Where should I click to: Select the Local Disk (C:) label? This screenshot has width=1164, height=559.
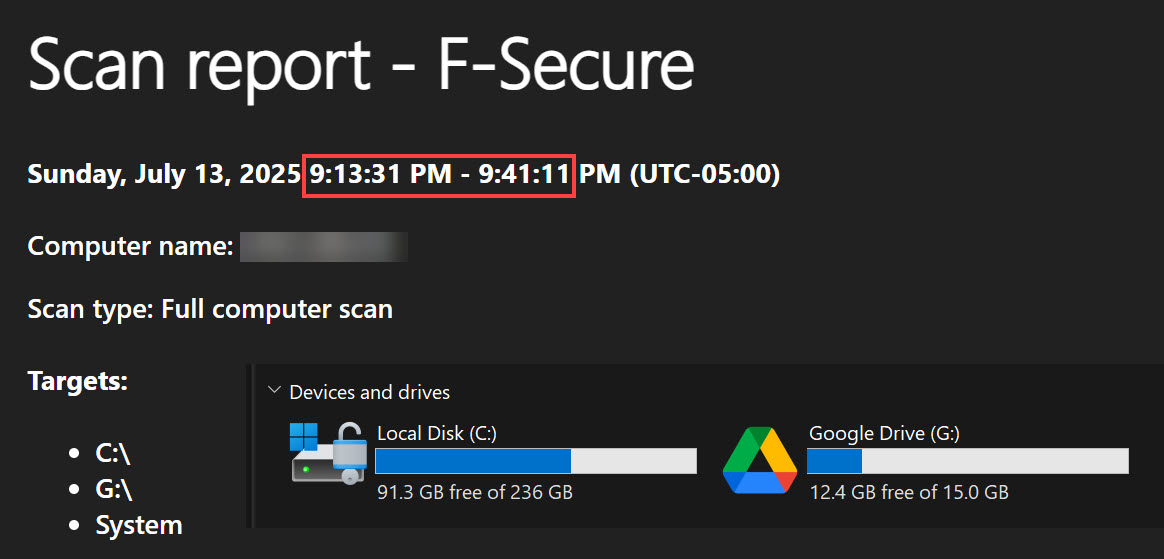(x=436, y=434)
